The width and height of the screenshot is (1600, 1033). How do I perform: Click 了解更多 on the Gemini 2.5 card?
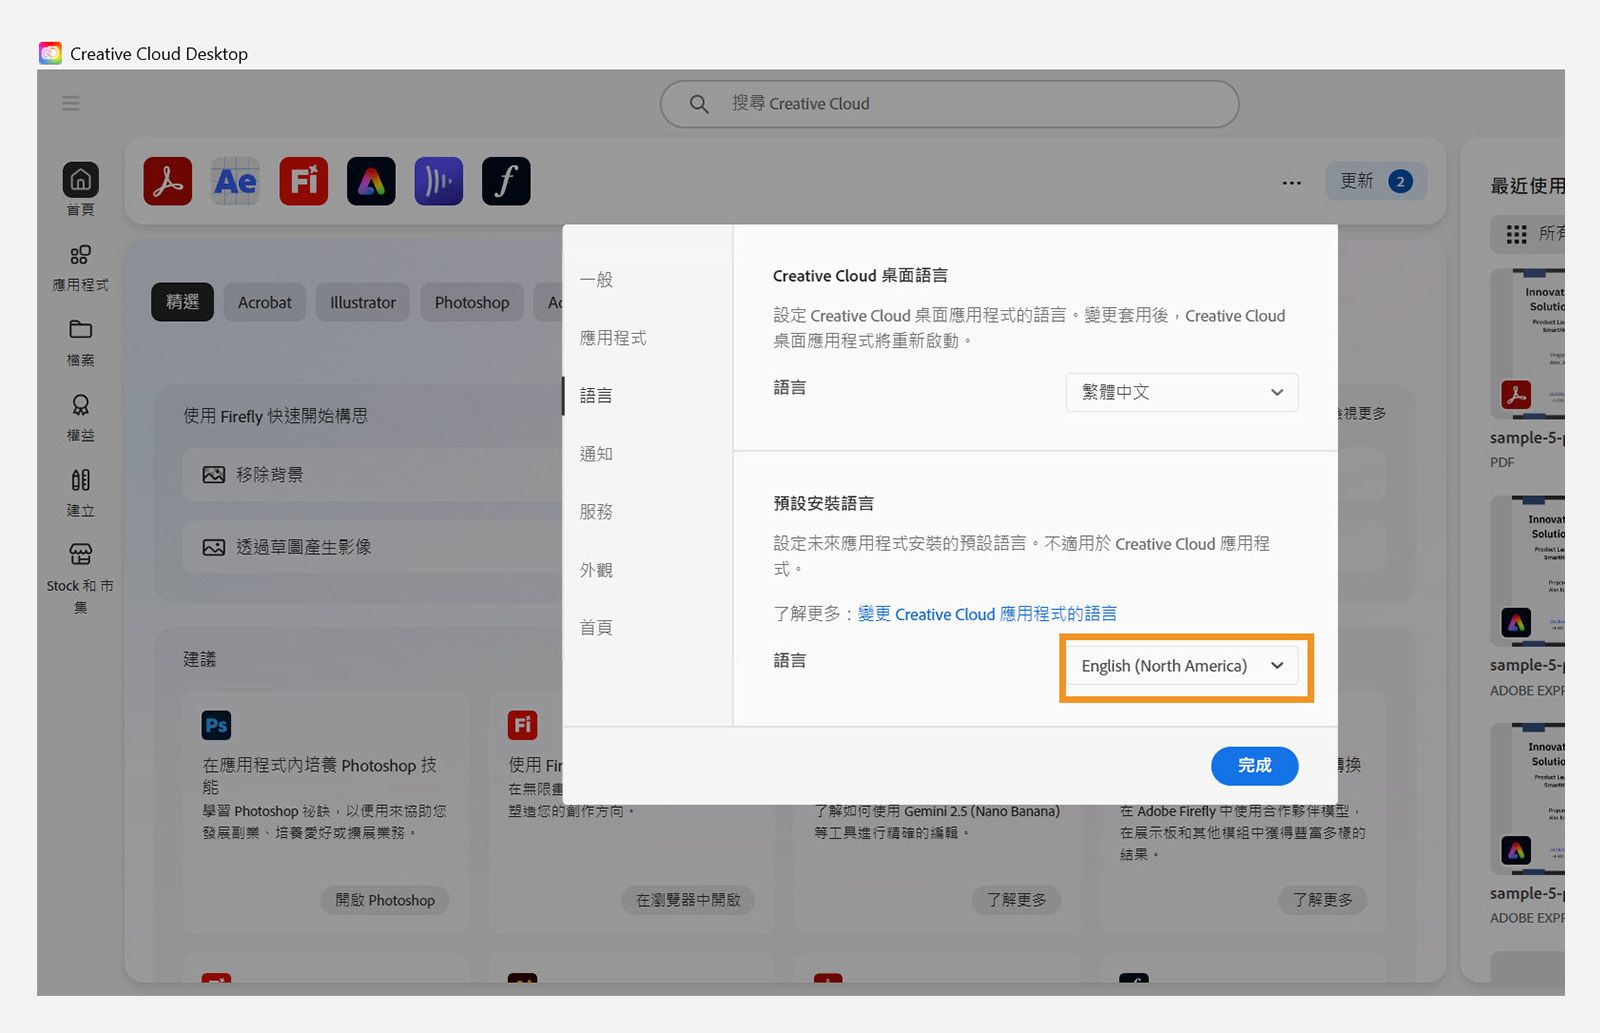pyautogui.click(x=1017, y=900)
